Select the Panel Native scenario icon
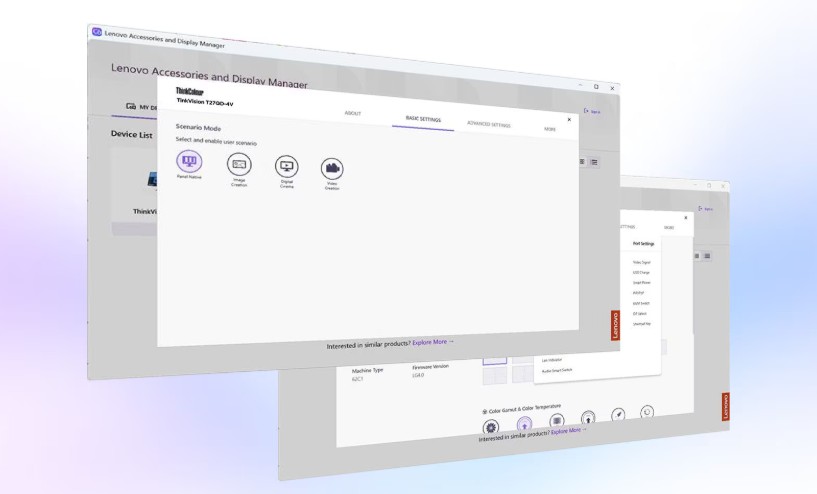This screenshot has width=817, height=494. (188, 160)
